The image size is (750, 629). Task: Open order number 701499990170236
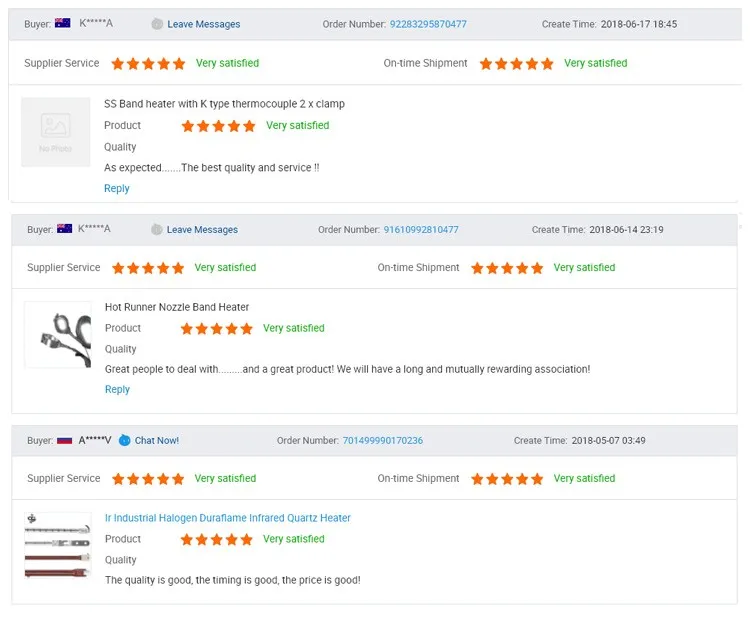[x=383, y=441]
